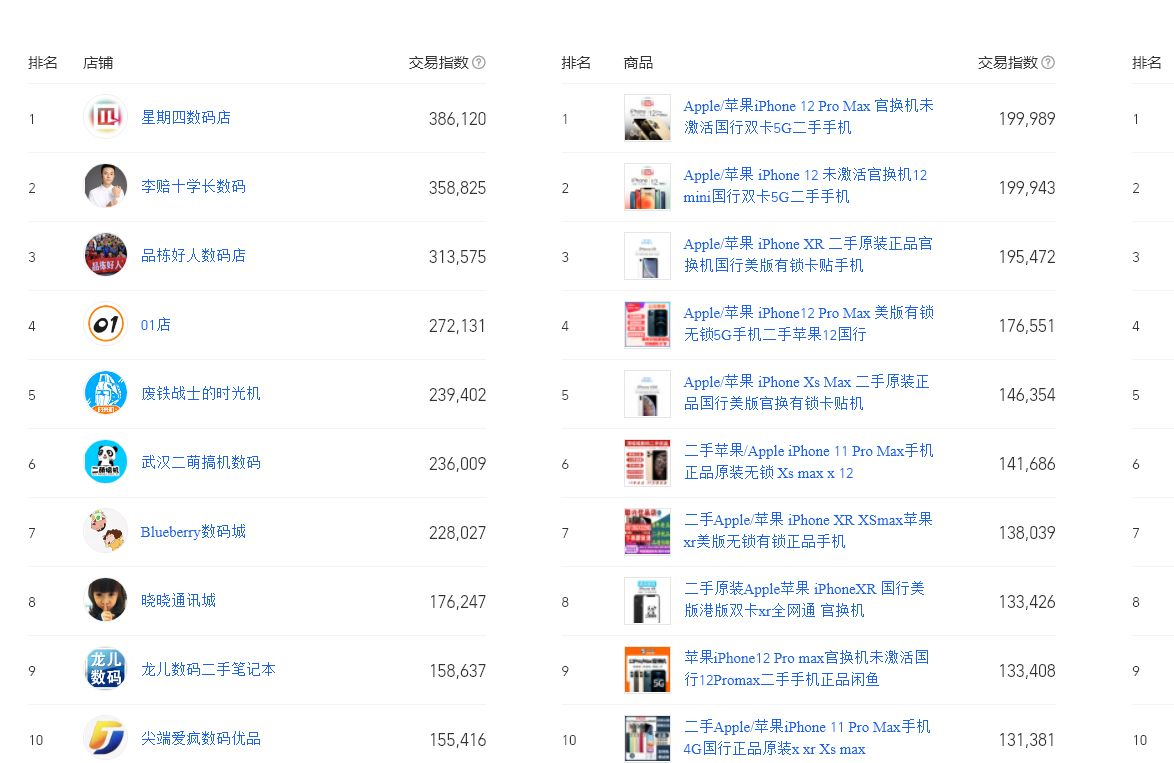Open iPhone 12 Pro Max 官换机未激活 product link
Image resolution: width=1174 pixels, height=763 pixels.
click(809, 117)
